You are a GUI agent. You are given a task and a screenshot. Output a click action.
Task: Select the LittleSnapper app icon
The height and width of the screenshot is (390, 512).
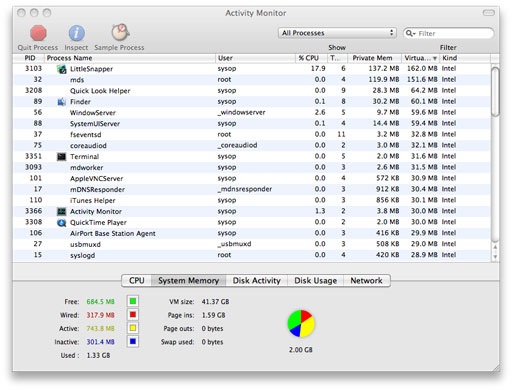pos(62,69)
